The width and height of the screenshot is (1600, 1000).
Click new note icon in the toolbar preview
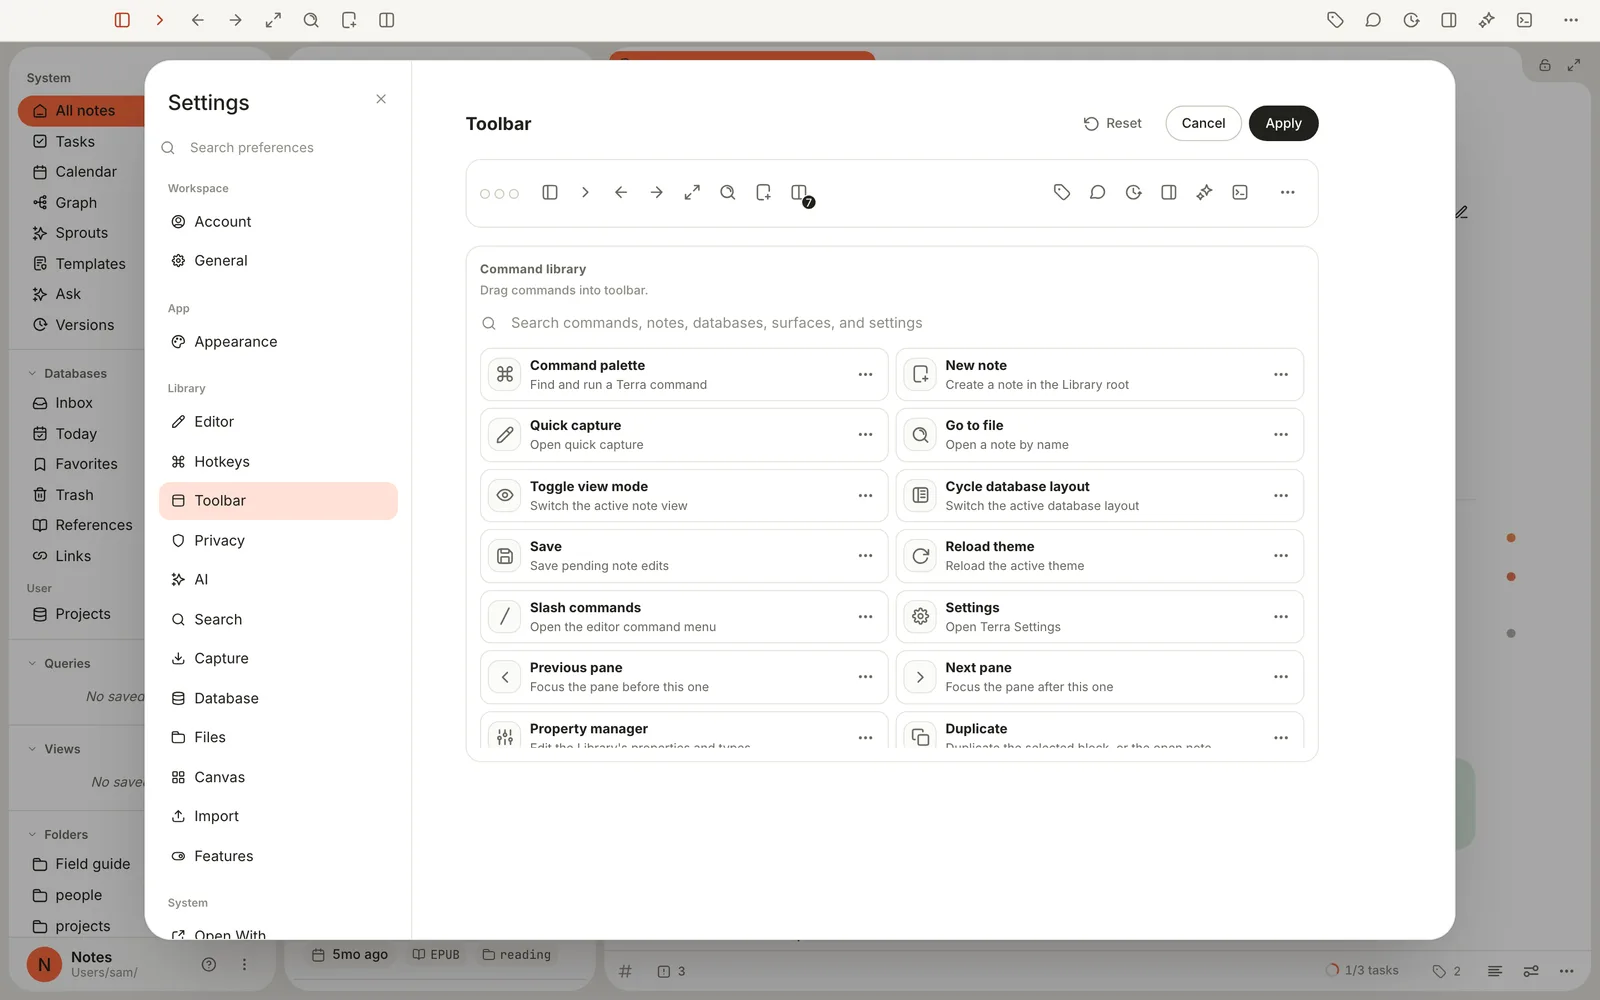point(763,192)
